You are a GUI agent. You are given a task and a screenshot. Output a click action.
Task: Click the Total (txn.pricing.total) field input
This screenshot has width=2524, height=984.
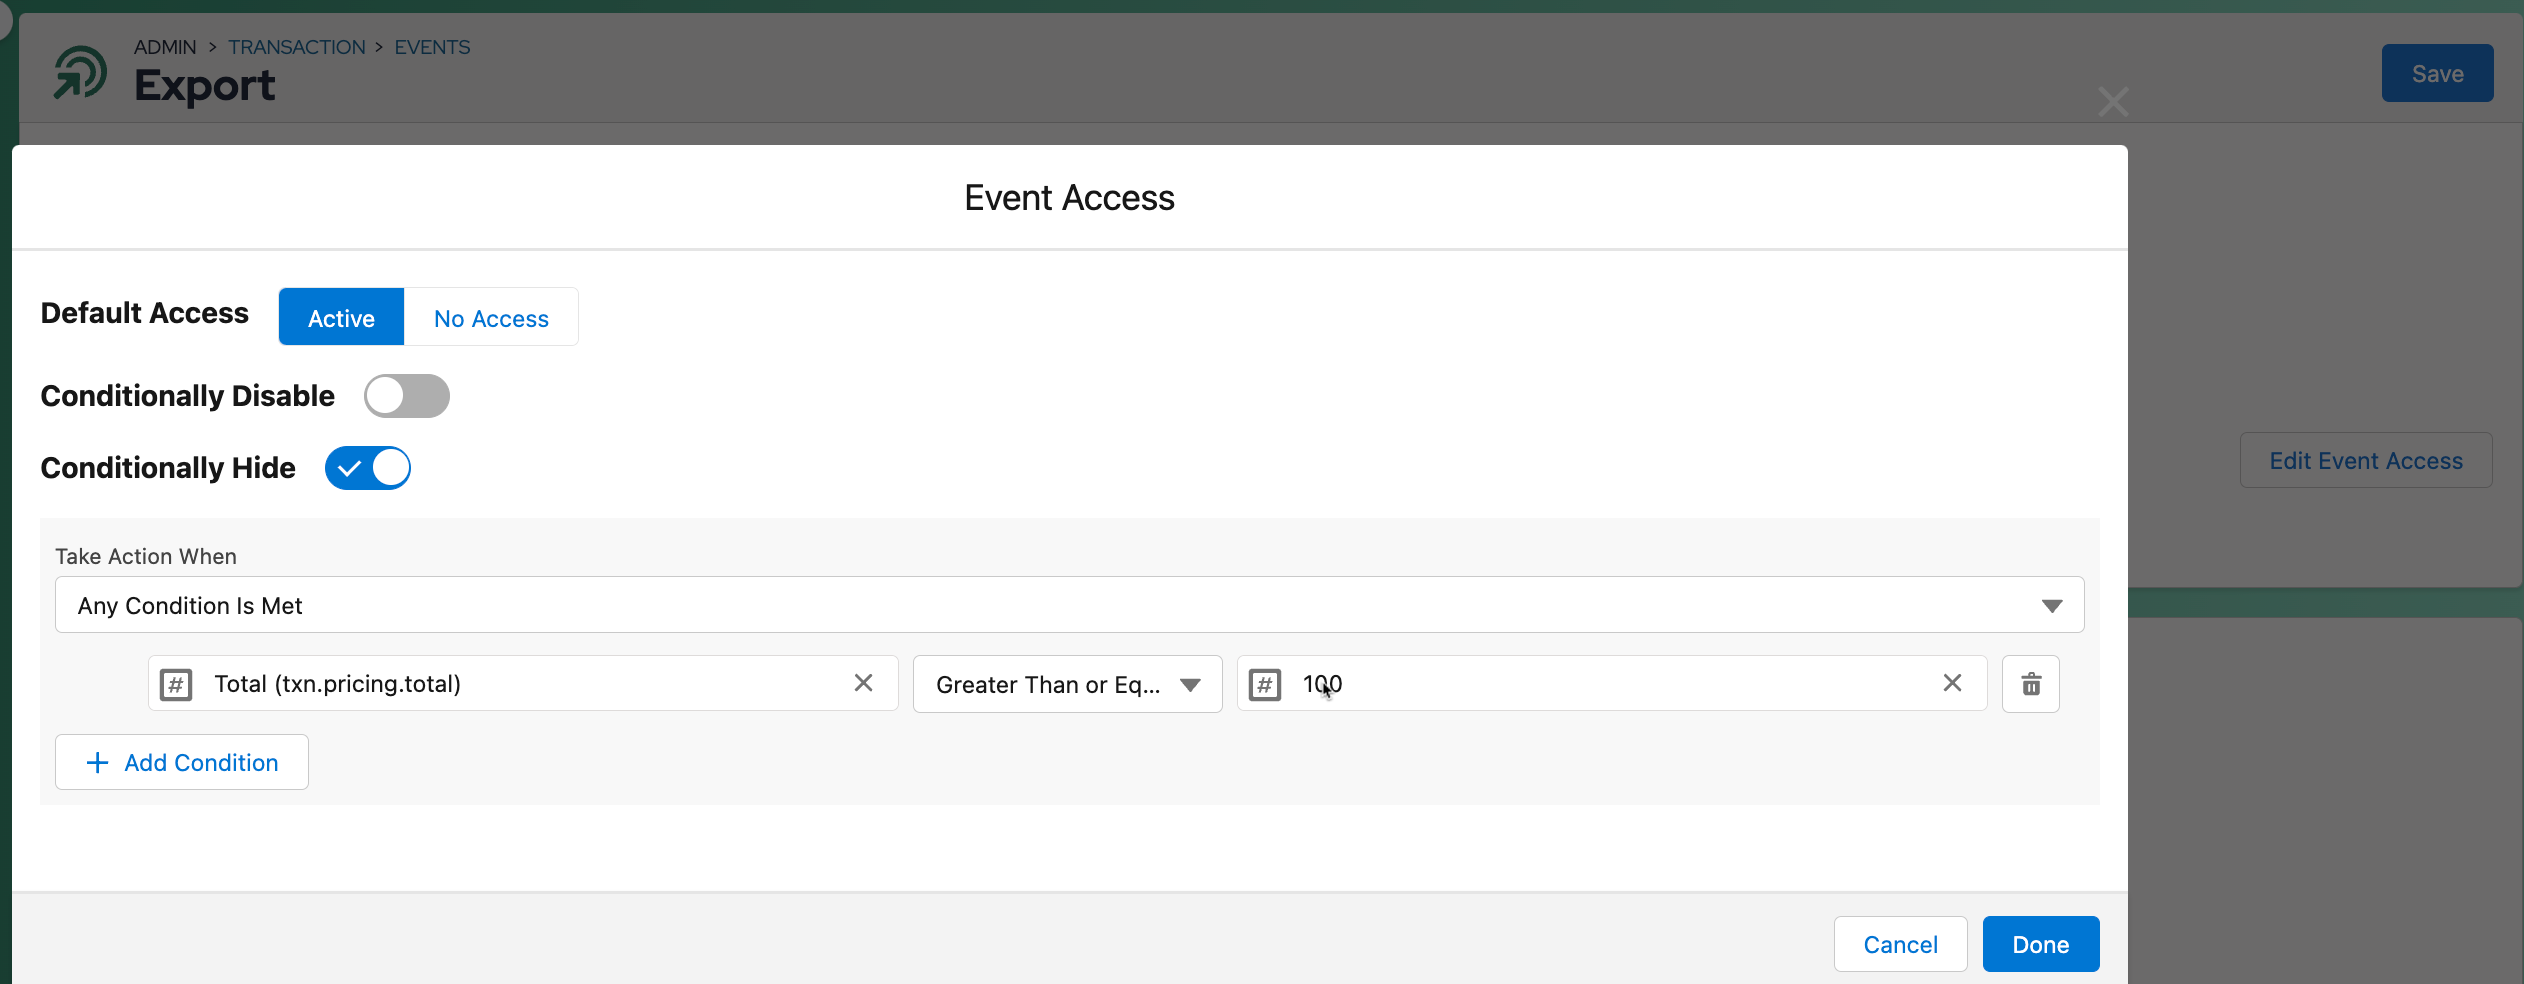click(x=522, y=684)
